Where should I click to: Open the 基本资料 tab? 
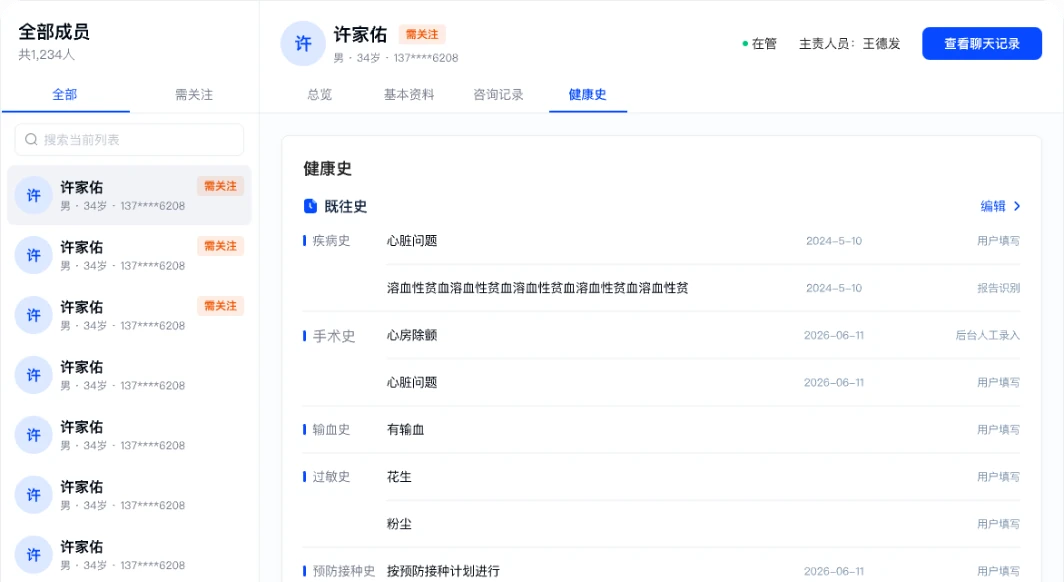[x=408, y=95]
